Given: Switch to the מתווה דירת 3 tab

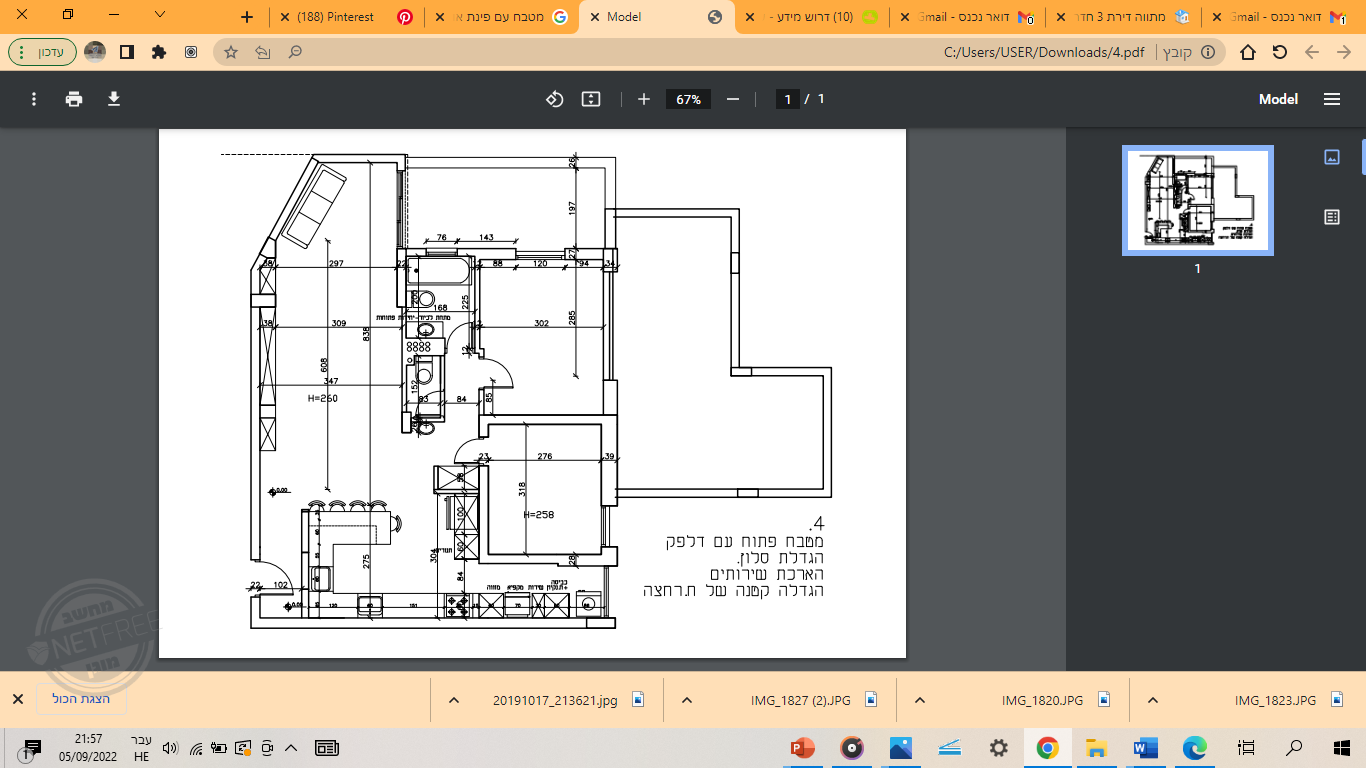Looking at the screenshot, I should [1120, 17].
